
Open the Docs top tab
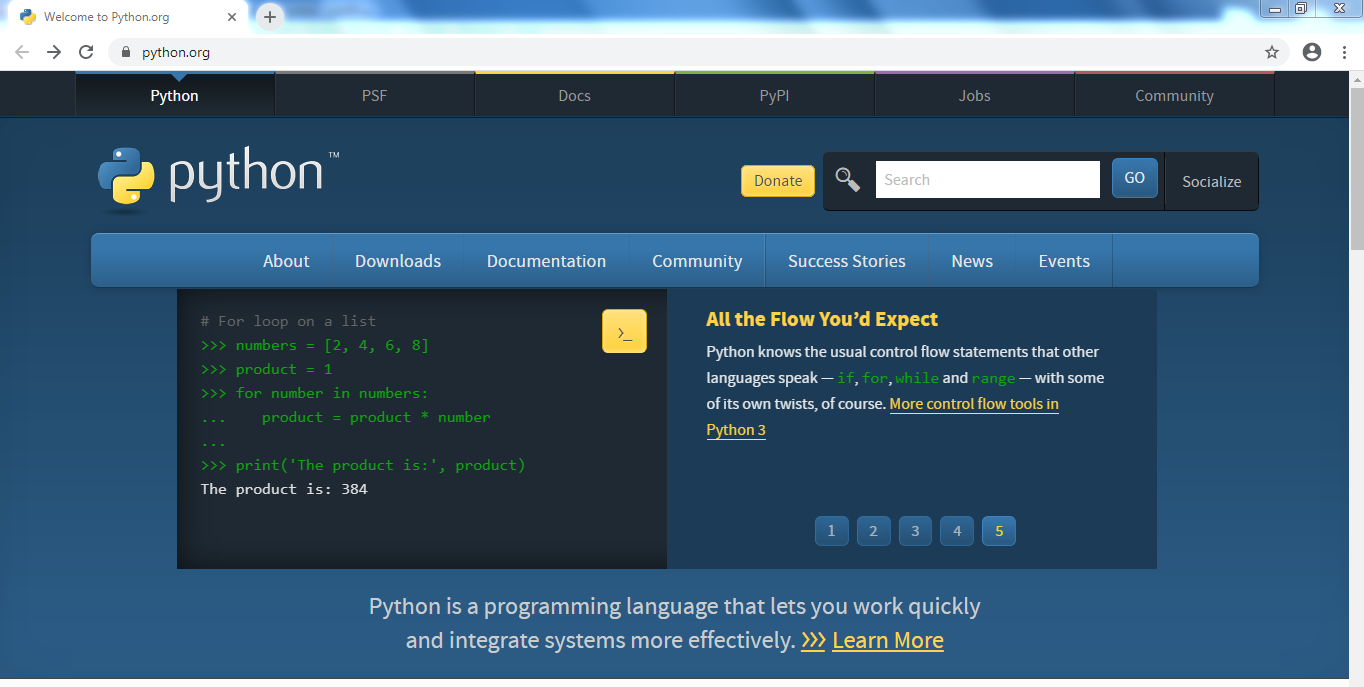(575, 96)
